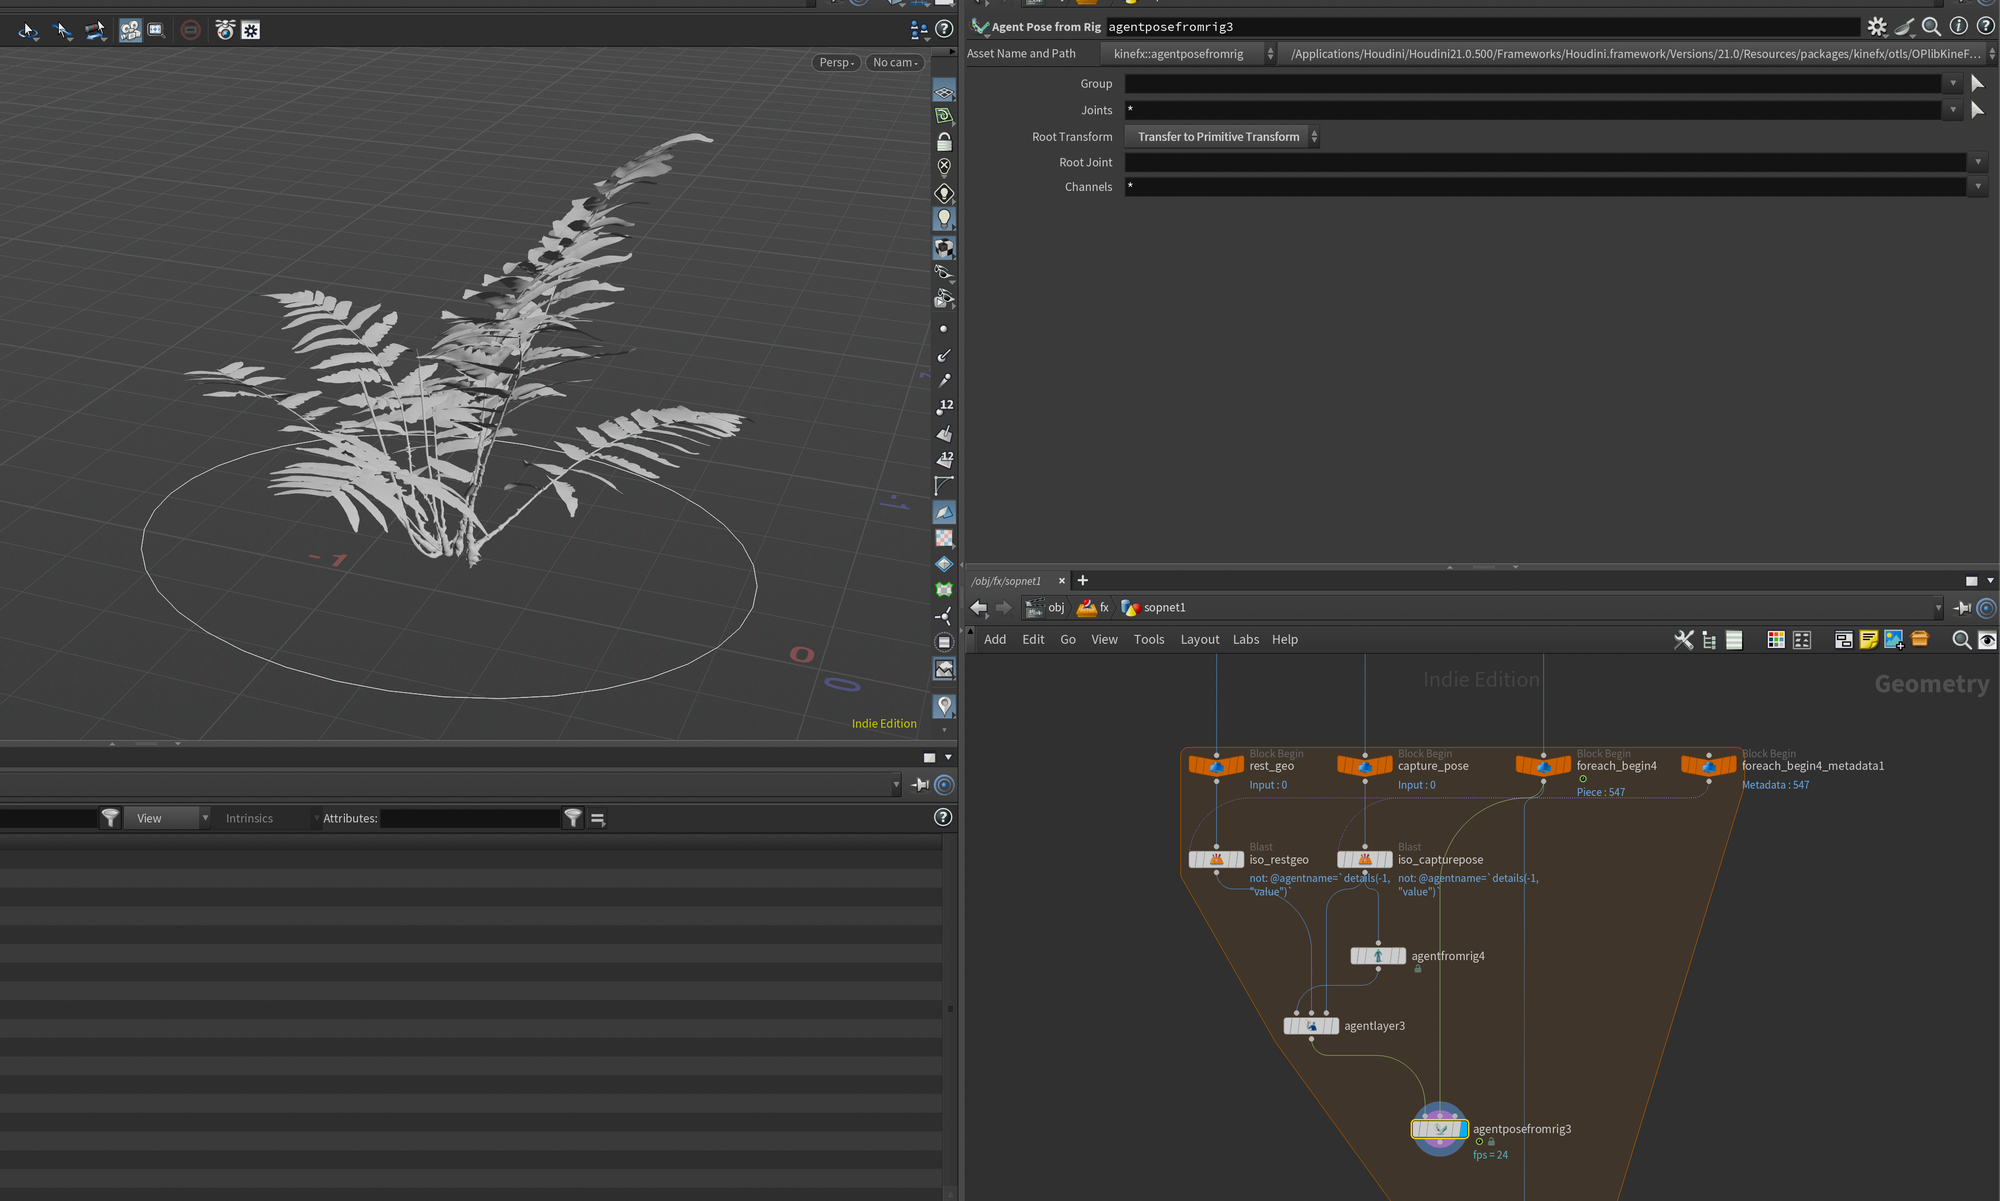Open the No cam camera dropdown

[894, 62]
